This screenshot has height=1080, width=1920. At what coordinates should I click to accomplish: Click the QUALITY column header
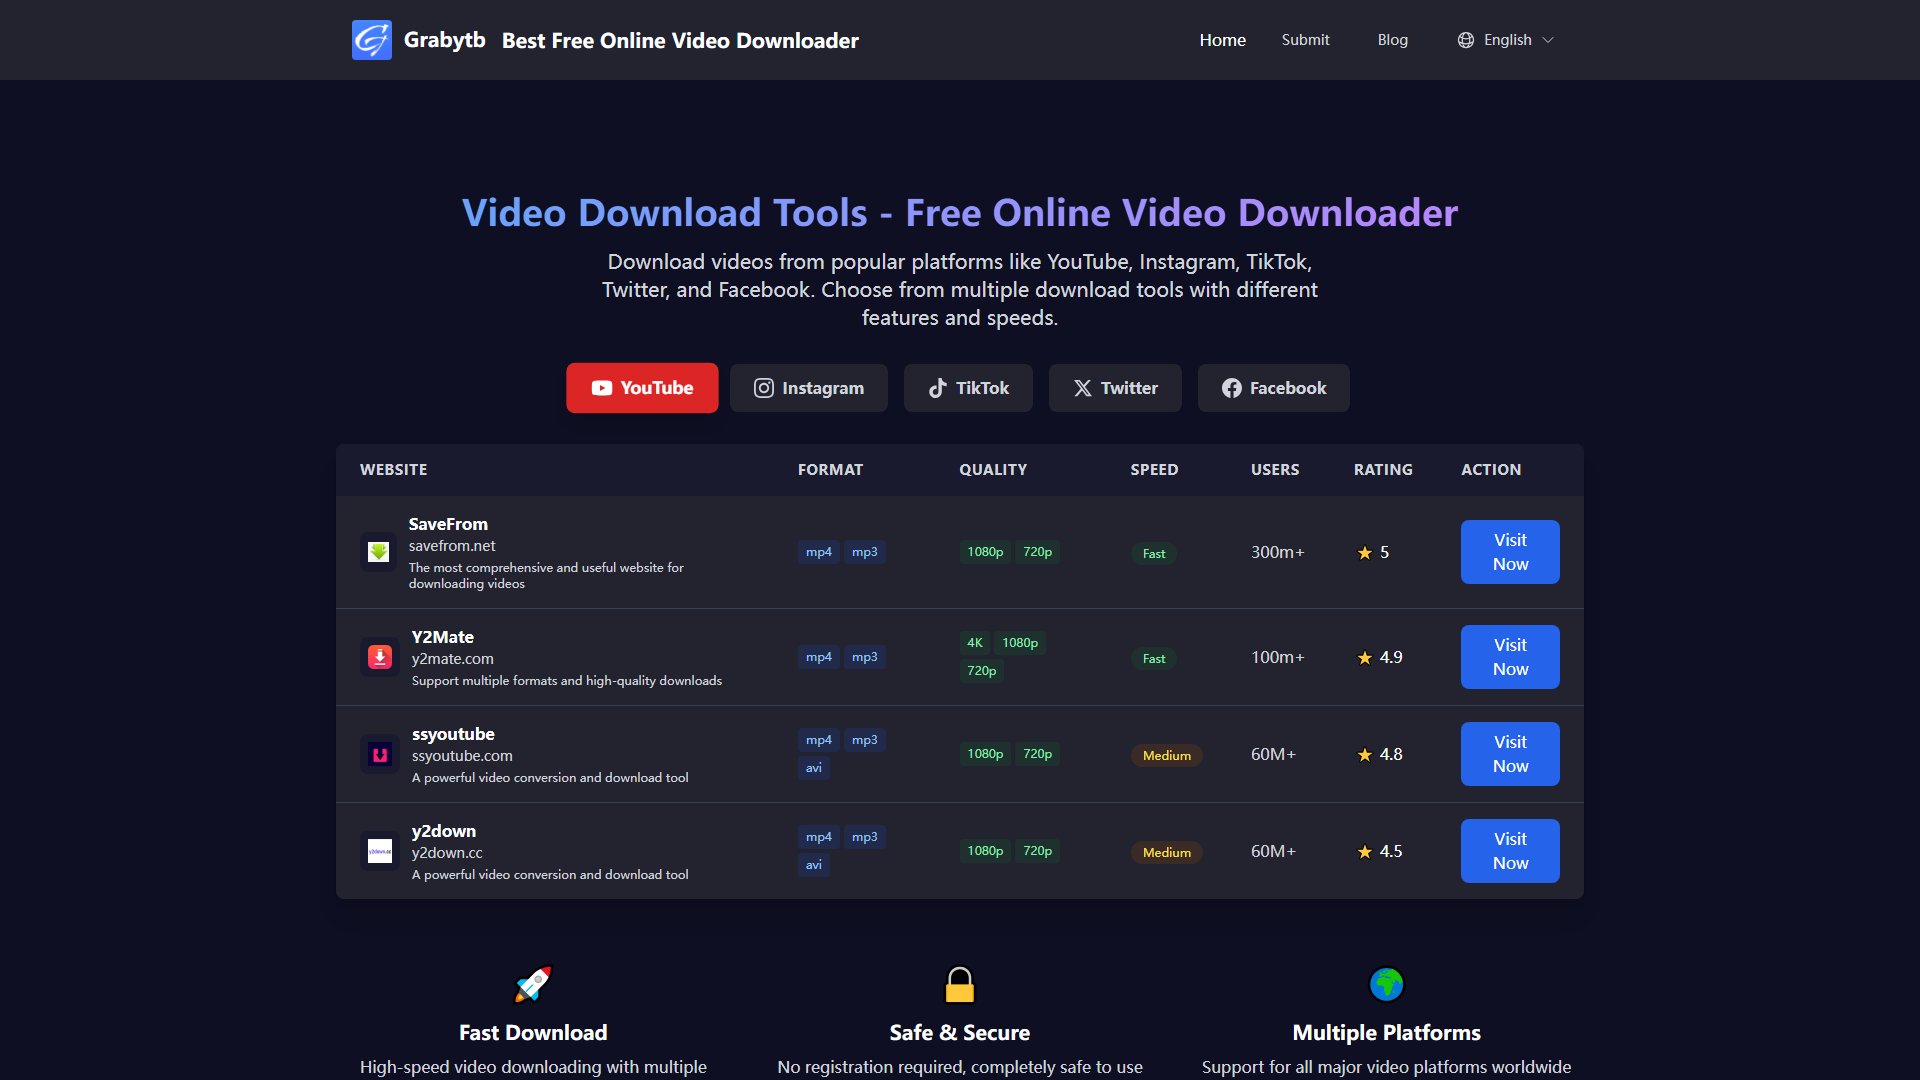(x=993, y=470)
